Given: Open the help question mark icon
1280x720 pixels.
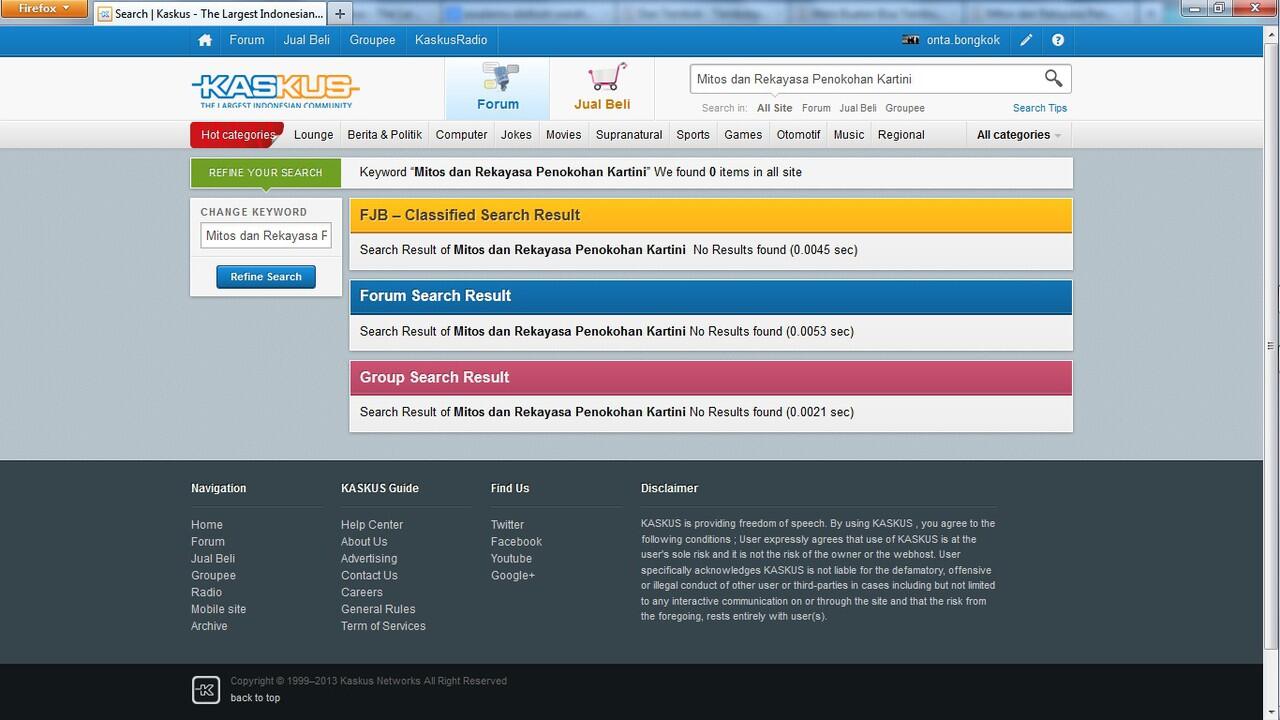Looking at the screenshot, I should click(1057, 40).
